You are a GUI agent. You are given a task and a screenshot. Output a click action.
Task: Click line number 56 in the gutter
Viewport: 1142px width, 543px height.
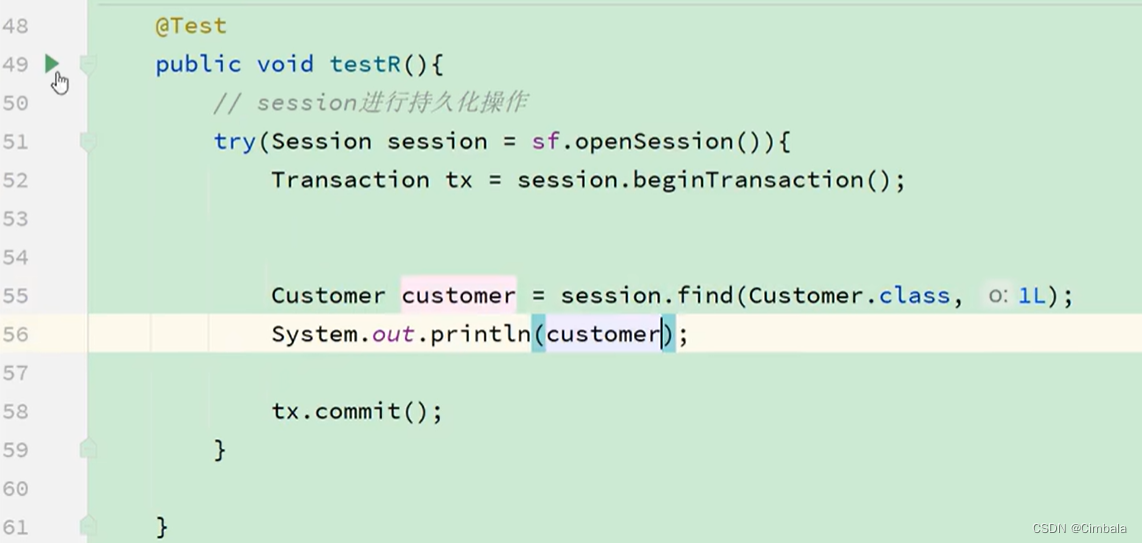pyautogui.click(x=16, y=334)
